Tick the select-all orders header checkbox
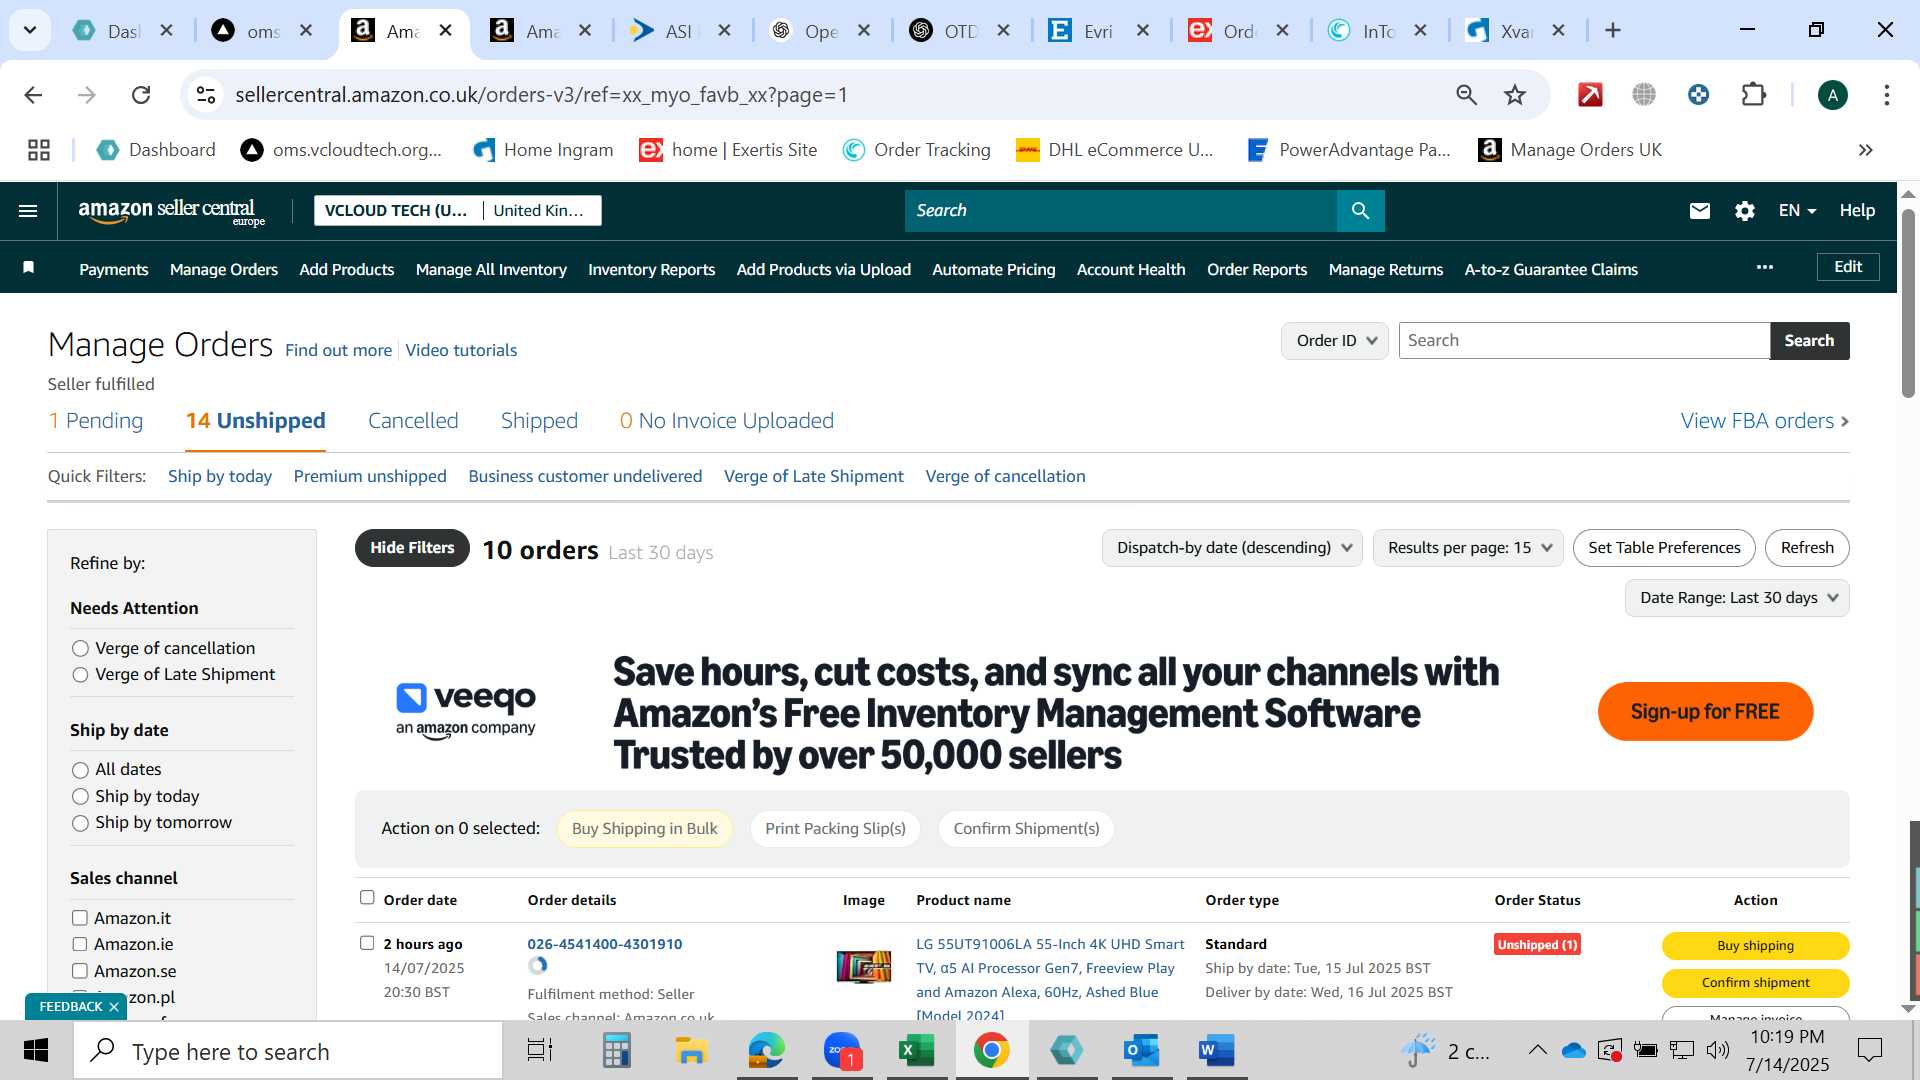The height and width of the screenshot is (1080, 1920). [367, 898]
